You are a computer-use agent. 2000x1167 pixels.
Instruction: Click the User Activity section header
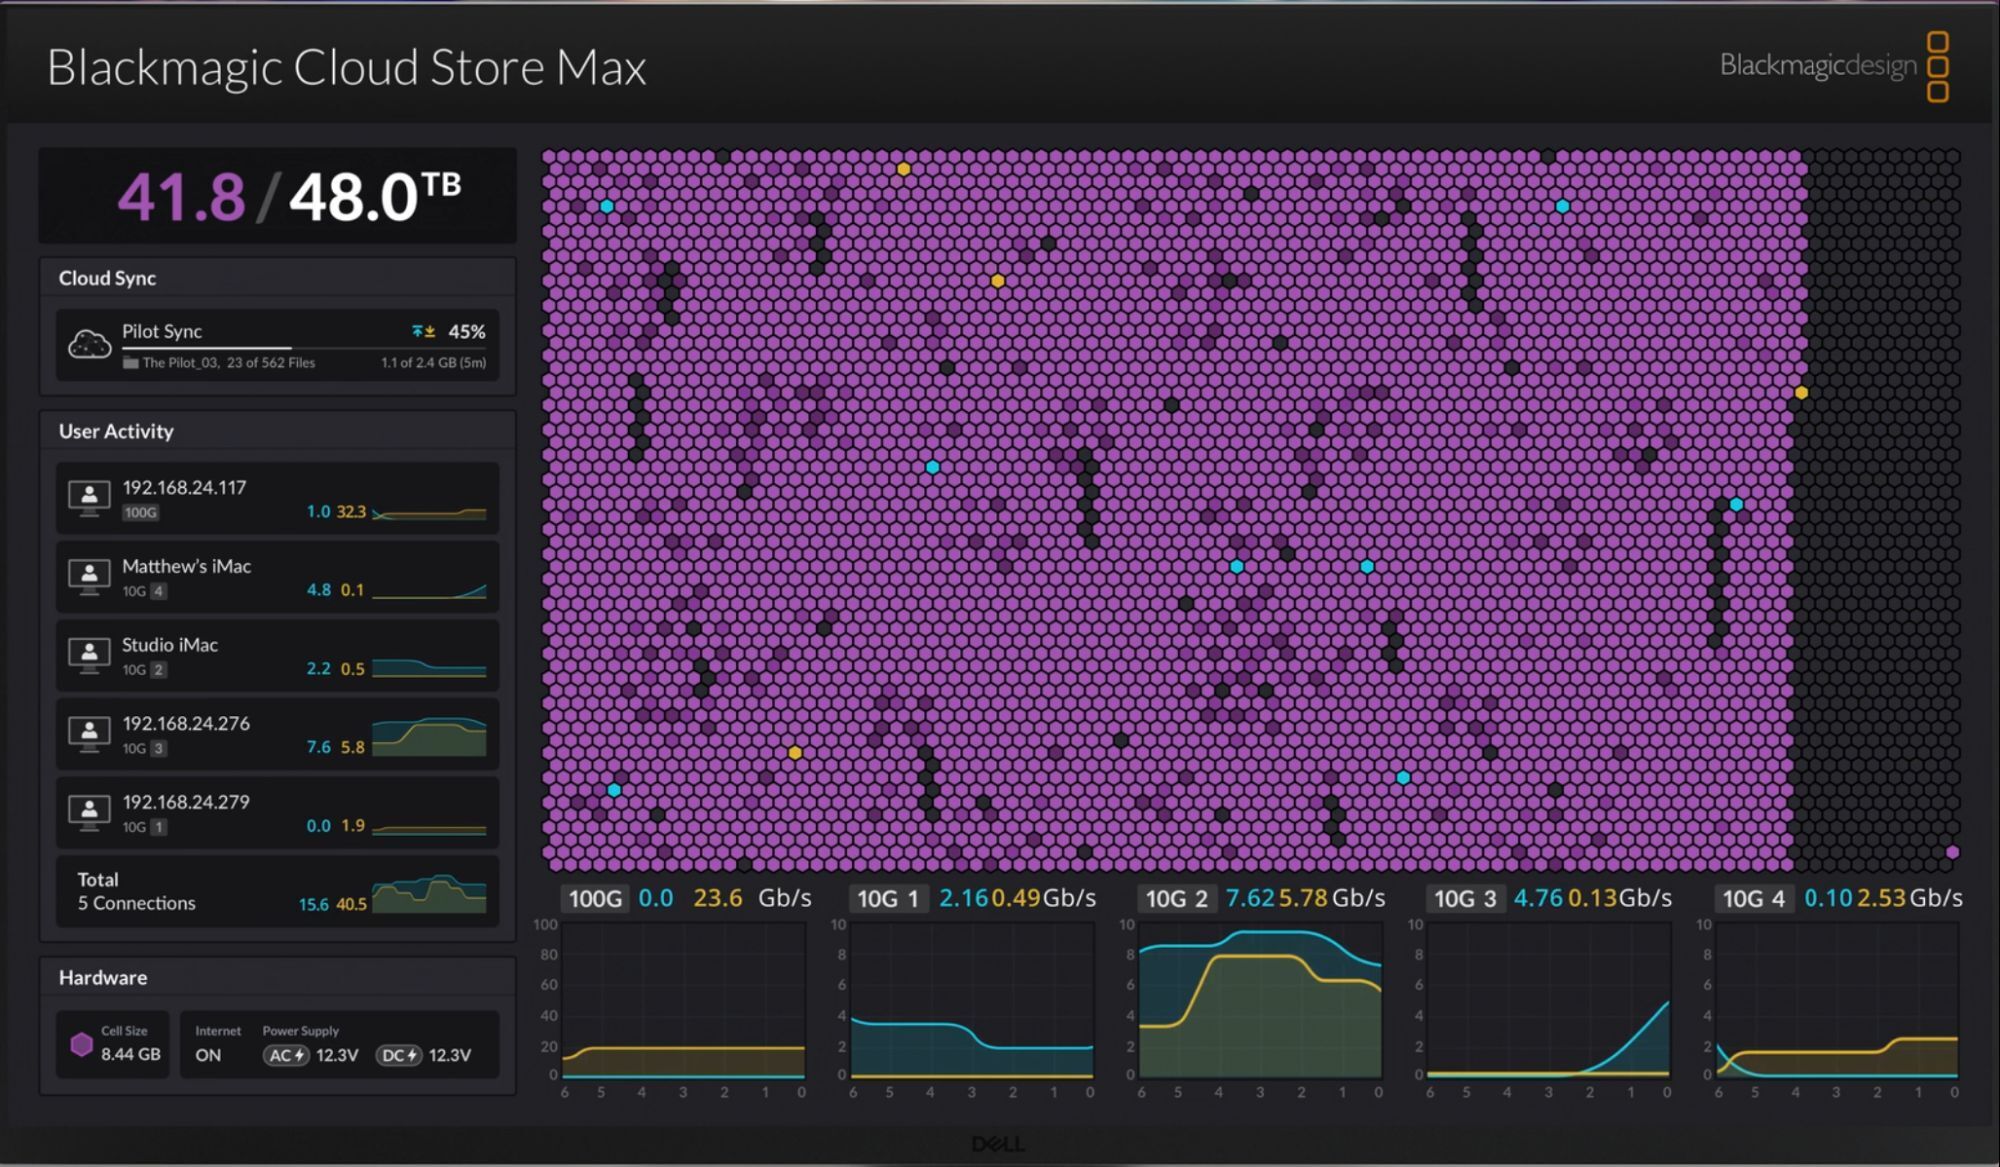tap(116, 431)
